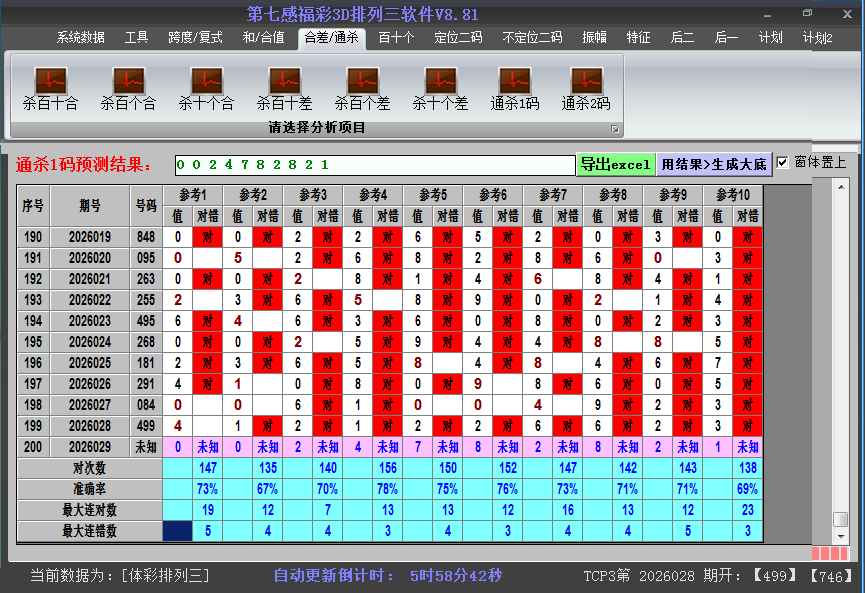This screenshot has height=593, width=865.
Task: Select the 杀十个差 analysis icon
Action: (440, 85)
